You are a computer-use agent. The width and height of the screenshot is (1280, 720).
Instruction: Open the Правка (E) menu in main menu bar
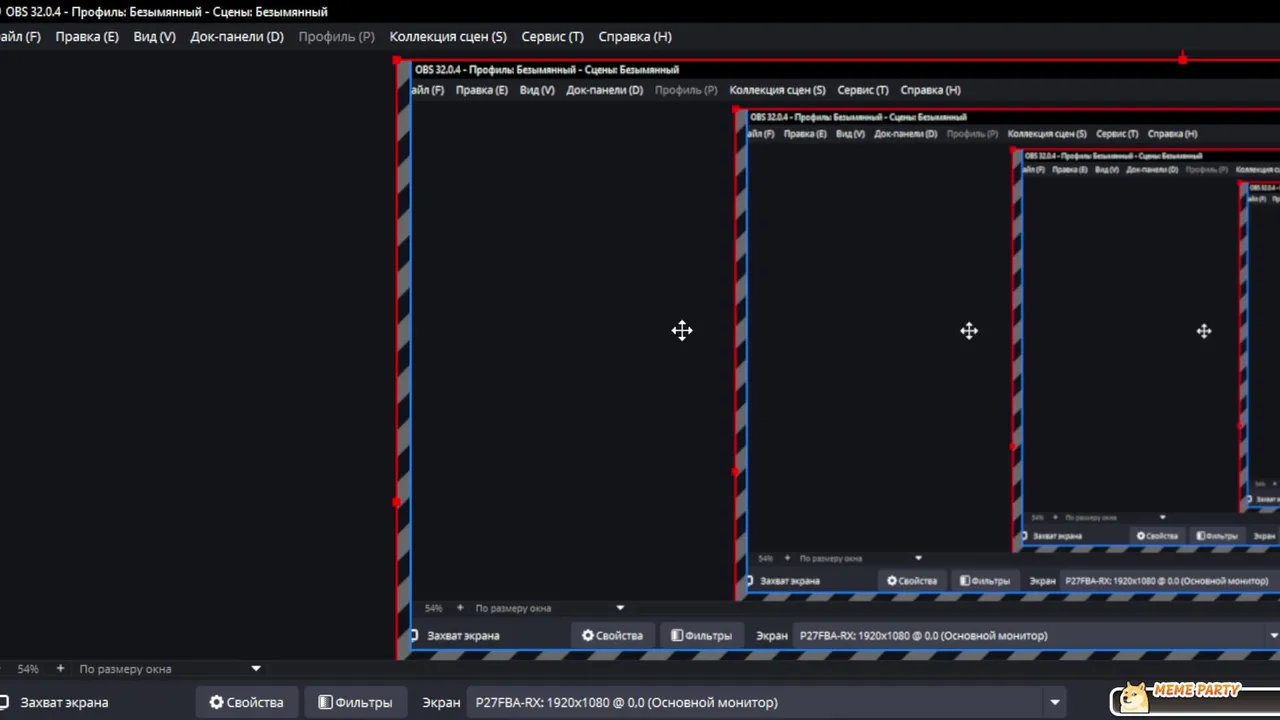(x=87, y=36)
